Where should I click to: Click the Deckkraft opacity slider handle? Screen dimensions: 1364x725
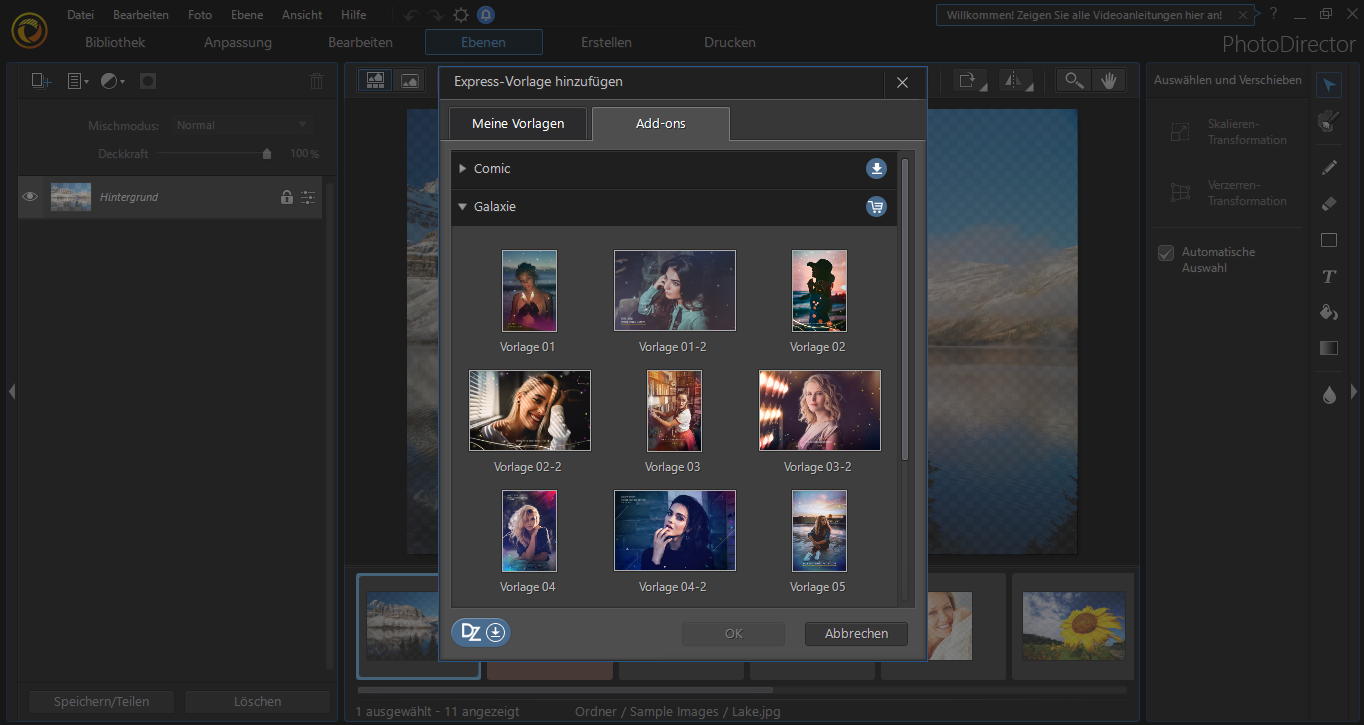pyautogui.click(x=266, y=154)
